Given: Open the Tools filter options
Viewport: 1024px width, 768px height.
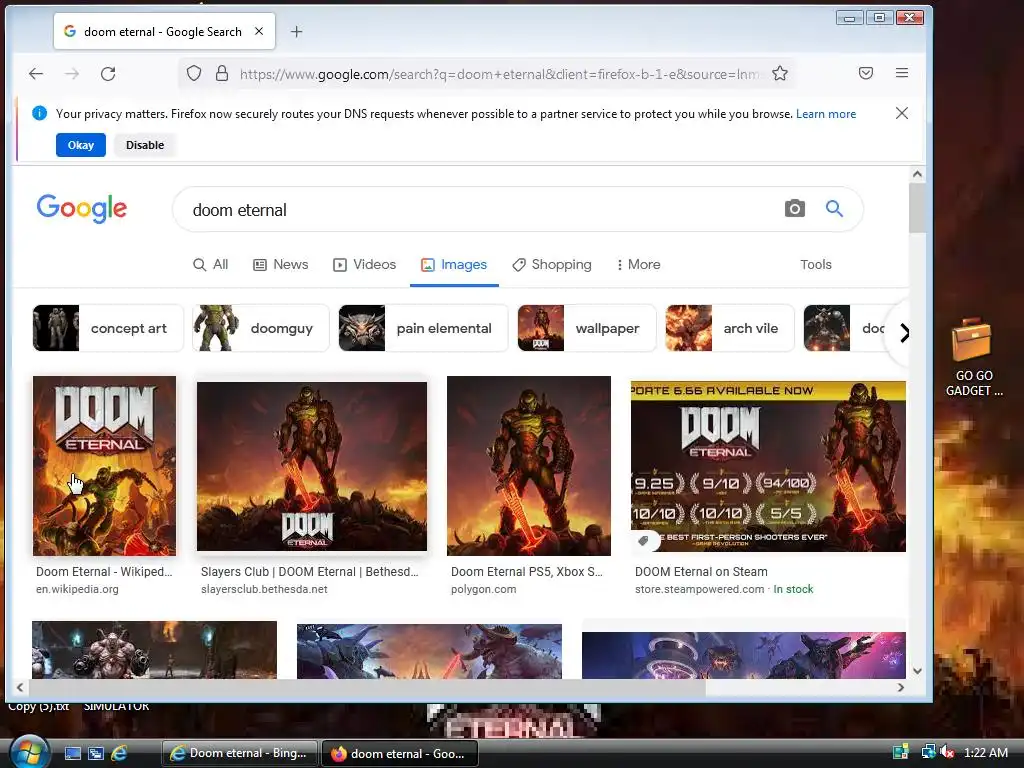Looking at the screenshot, I should [816, 264].
